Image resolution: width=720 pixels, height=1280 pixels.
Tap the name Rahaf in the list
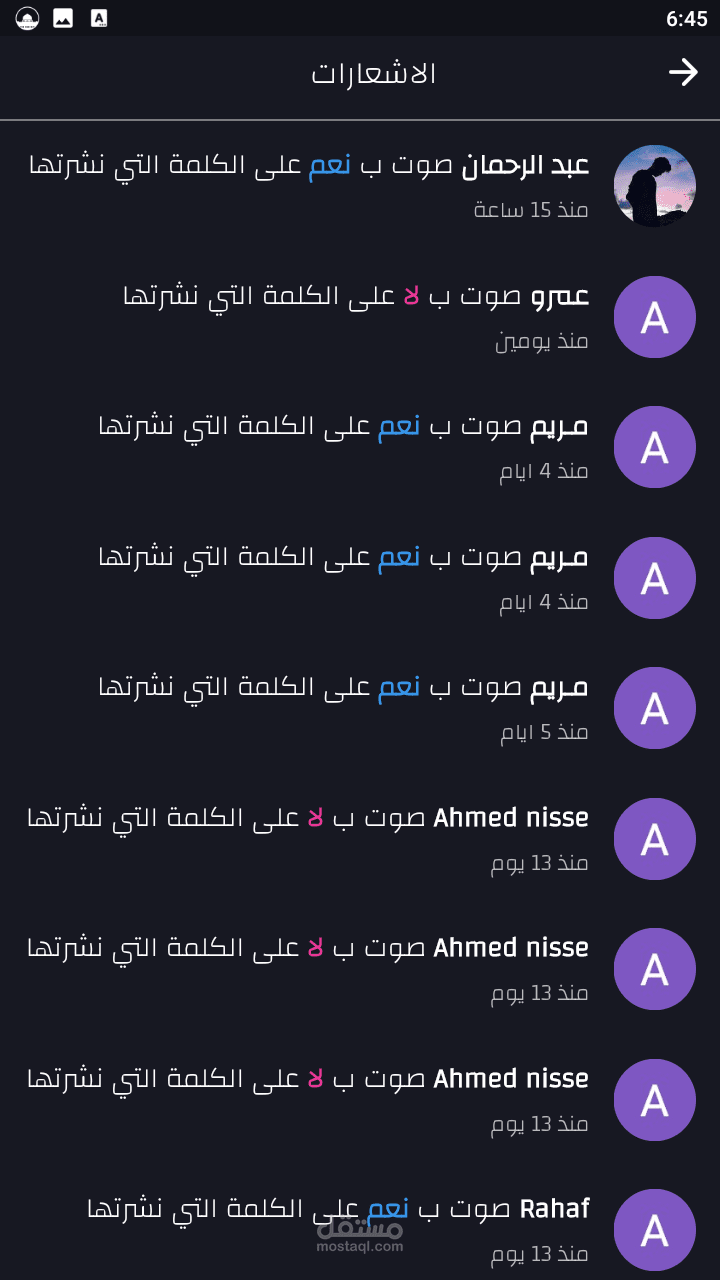(555, 1209)
